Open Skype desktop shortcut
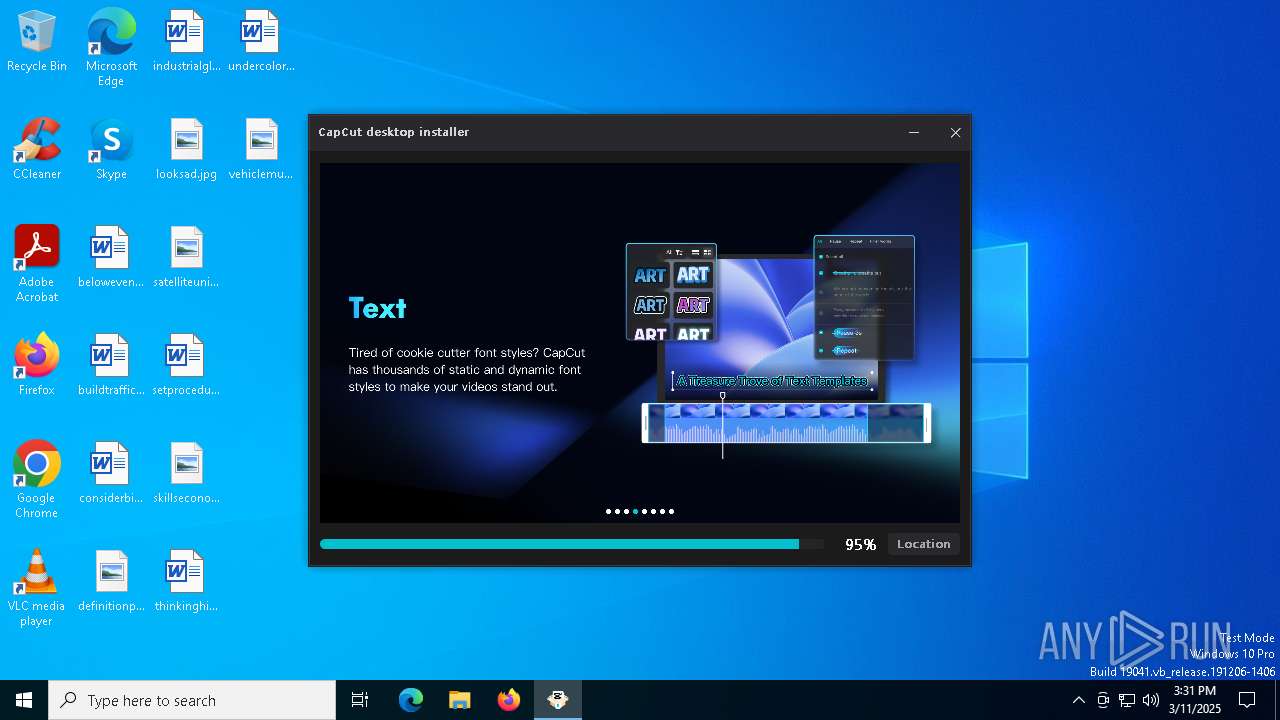Image resolution: width=1280 pixels, height=720 pixels. coord(111,150)
